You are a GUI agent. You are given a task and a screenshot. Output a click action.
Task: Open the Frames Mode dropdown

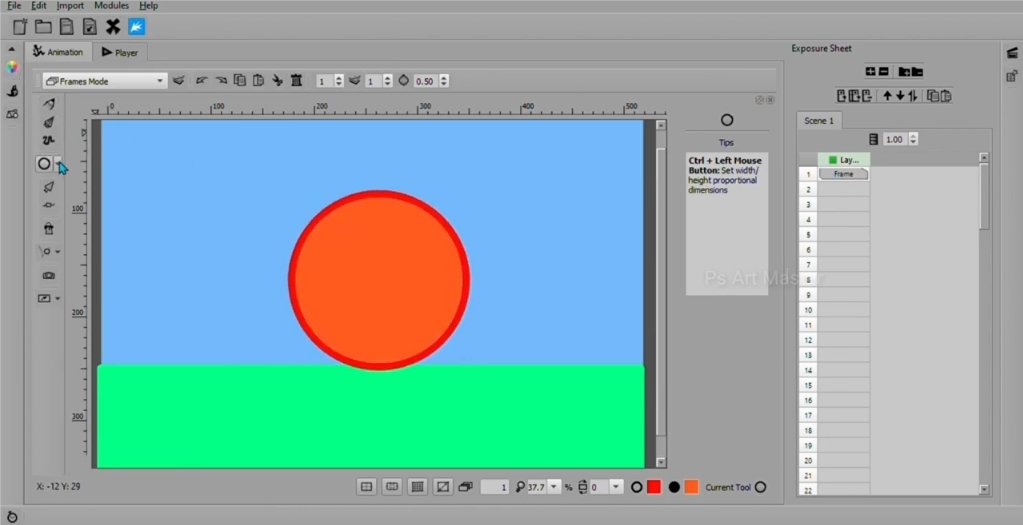tap(104, 81)
